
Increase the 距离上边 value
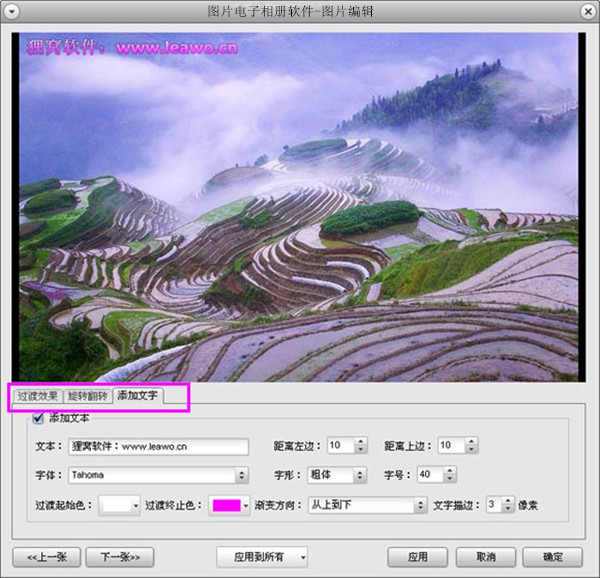(471, 441)
